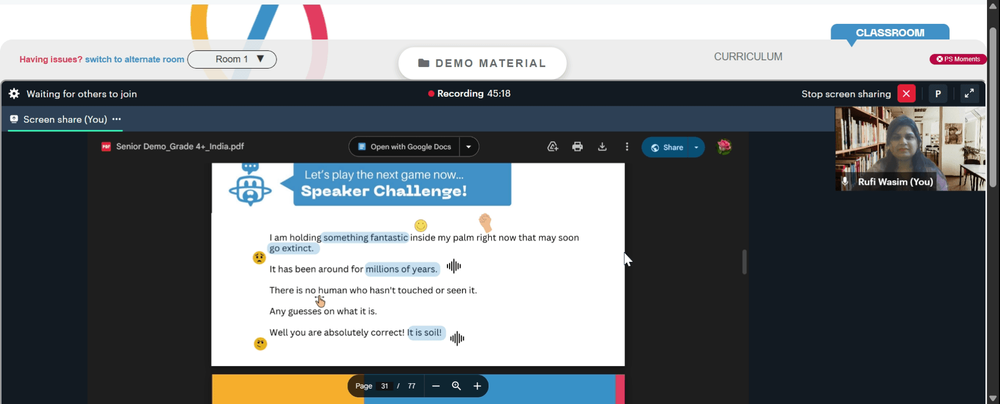Zoom in with the plus icon
1000x404 pixels.
(477, 386)
